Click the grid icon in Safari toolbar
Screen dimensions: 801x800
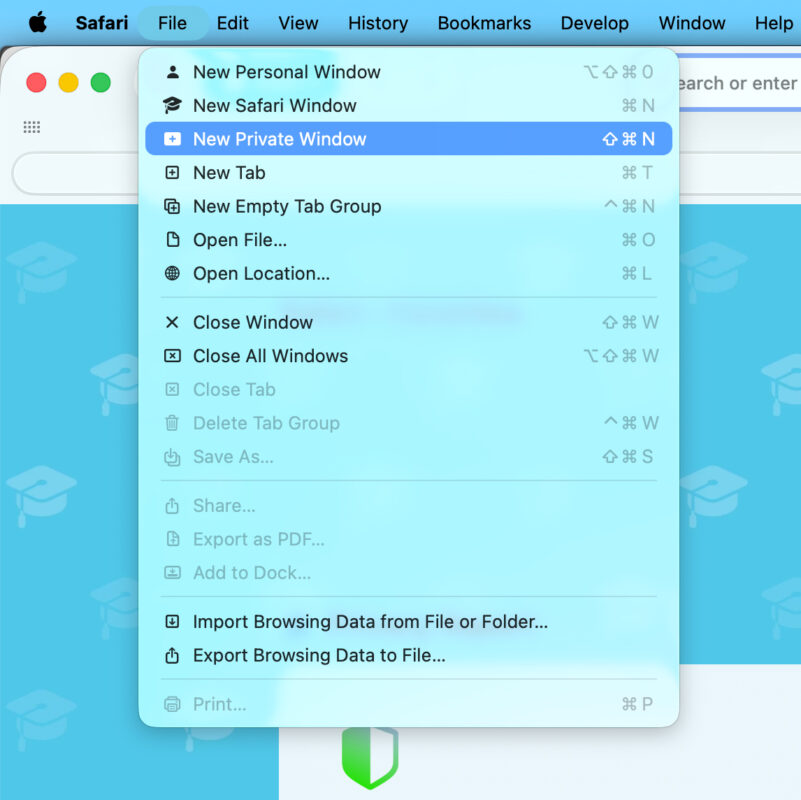coord(32,127)
